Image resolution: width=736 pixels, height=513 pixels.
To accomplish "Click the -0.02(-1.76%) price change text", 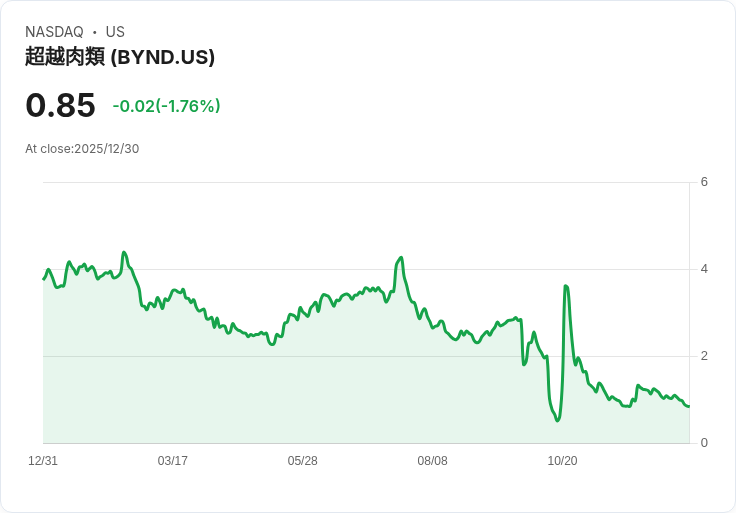I will (x=166, y=106).
